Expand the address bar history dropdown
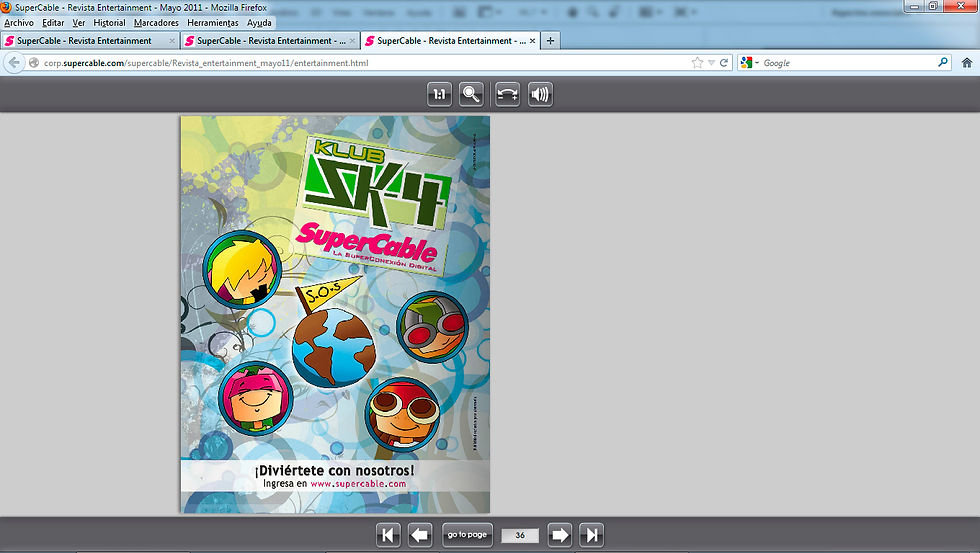This screenshot has width=980, height=553. coord(711,62)
